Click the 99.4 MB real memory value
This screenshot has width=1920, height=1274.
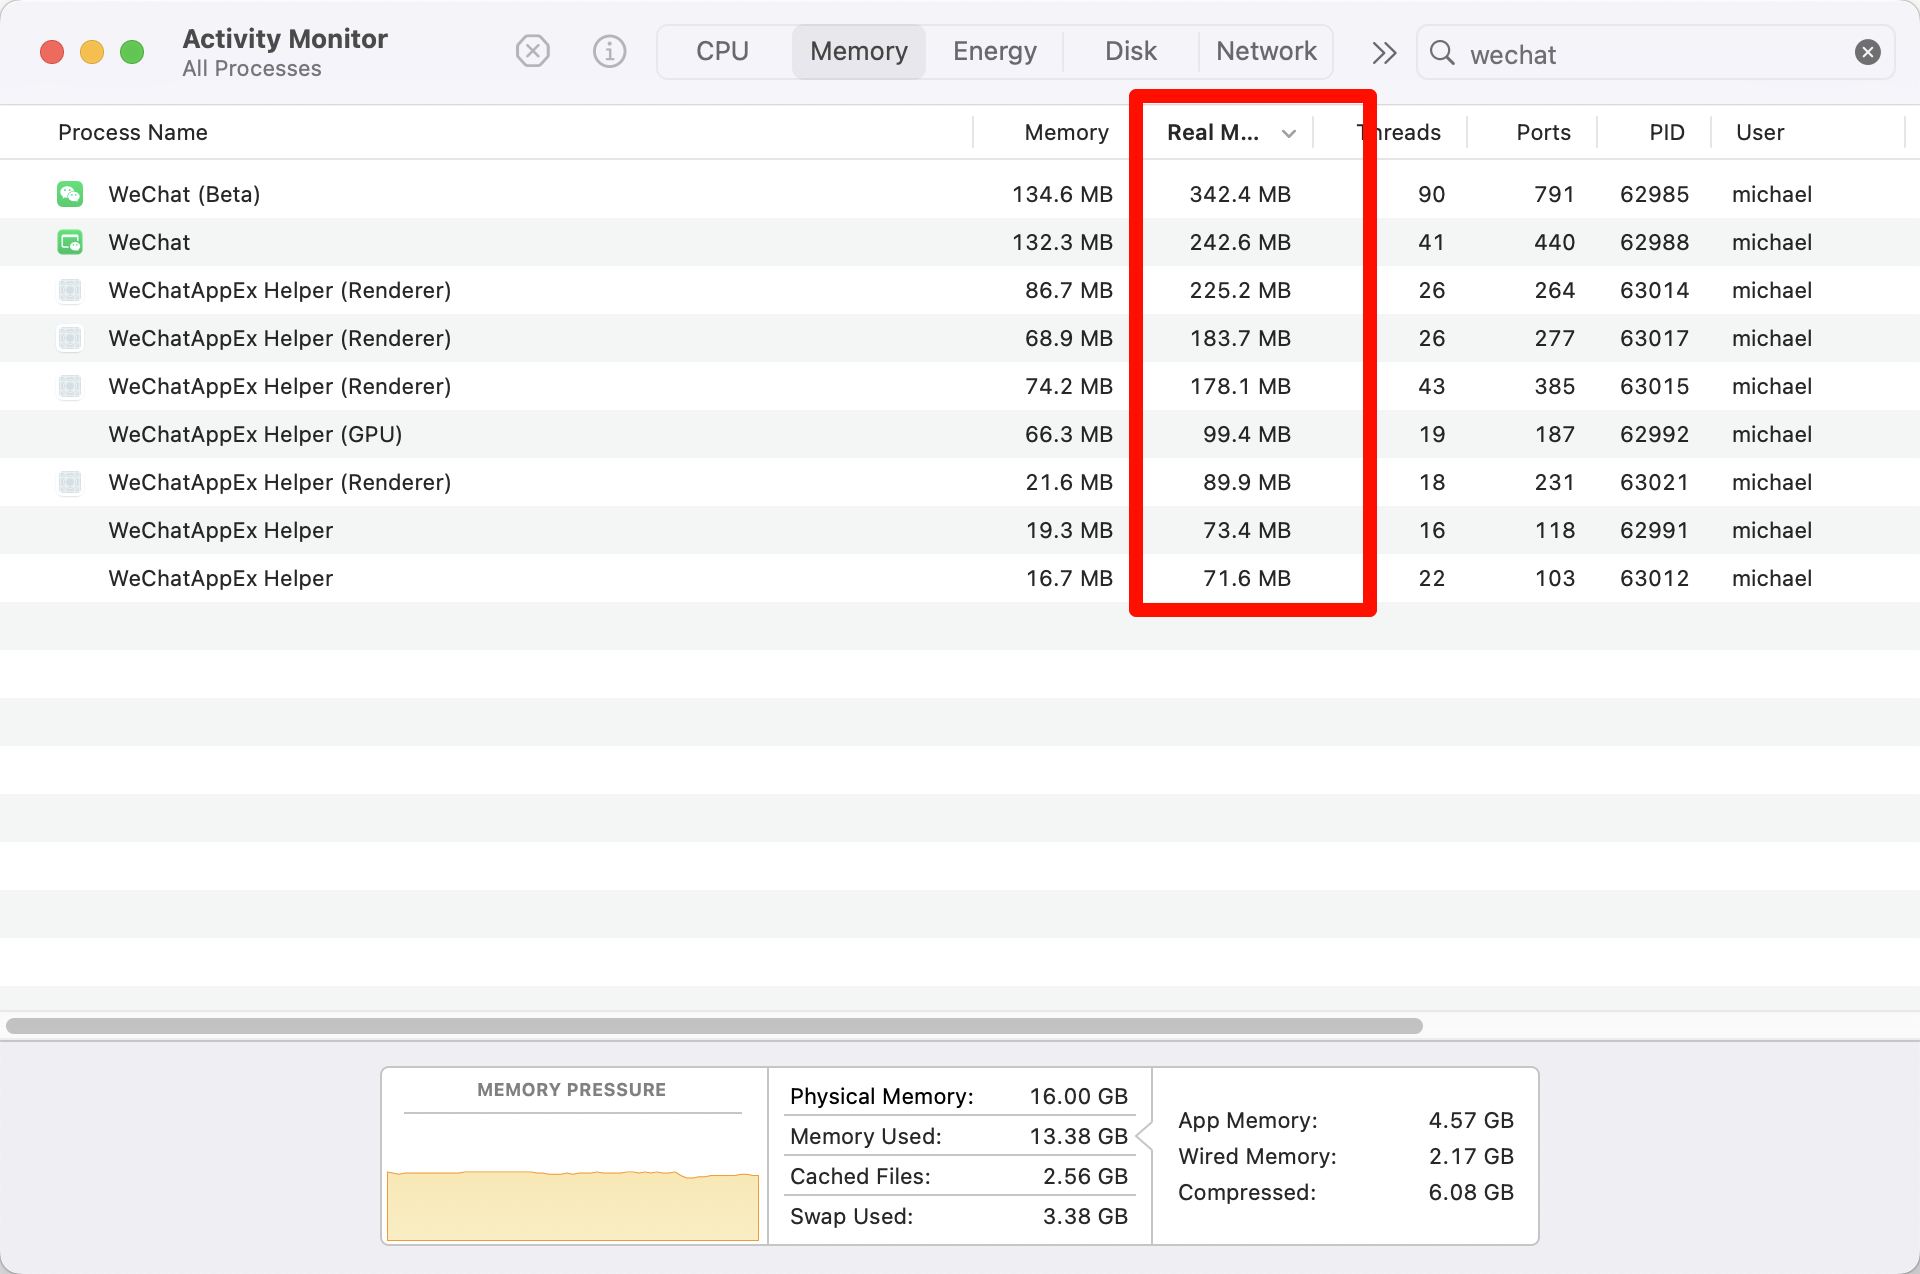tap(1247, 434)
